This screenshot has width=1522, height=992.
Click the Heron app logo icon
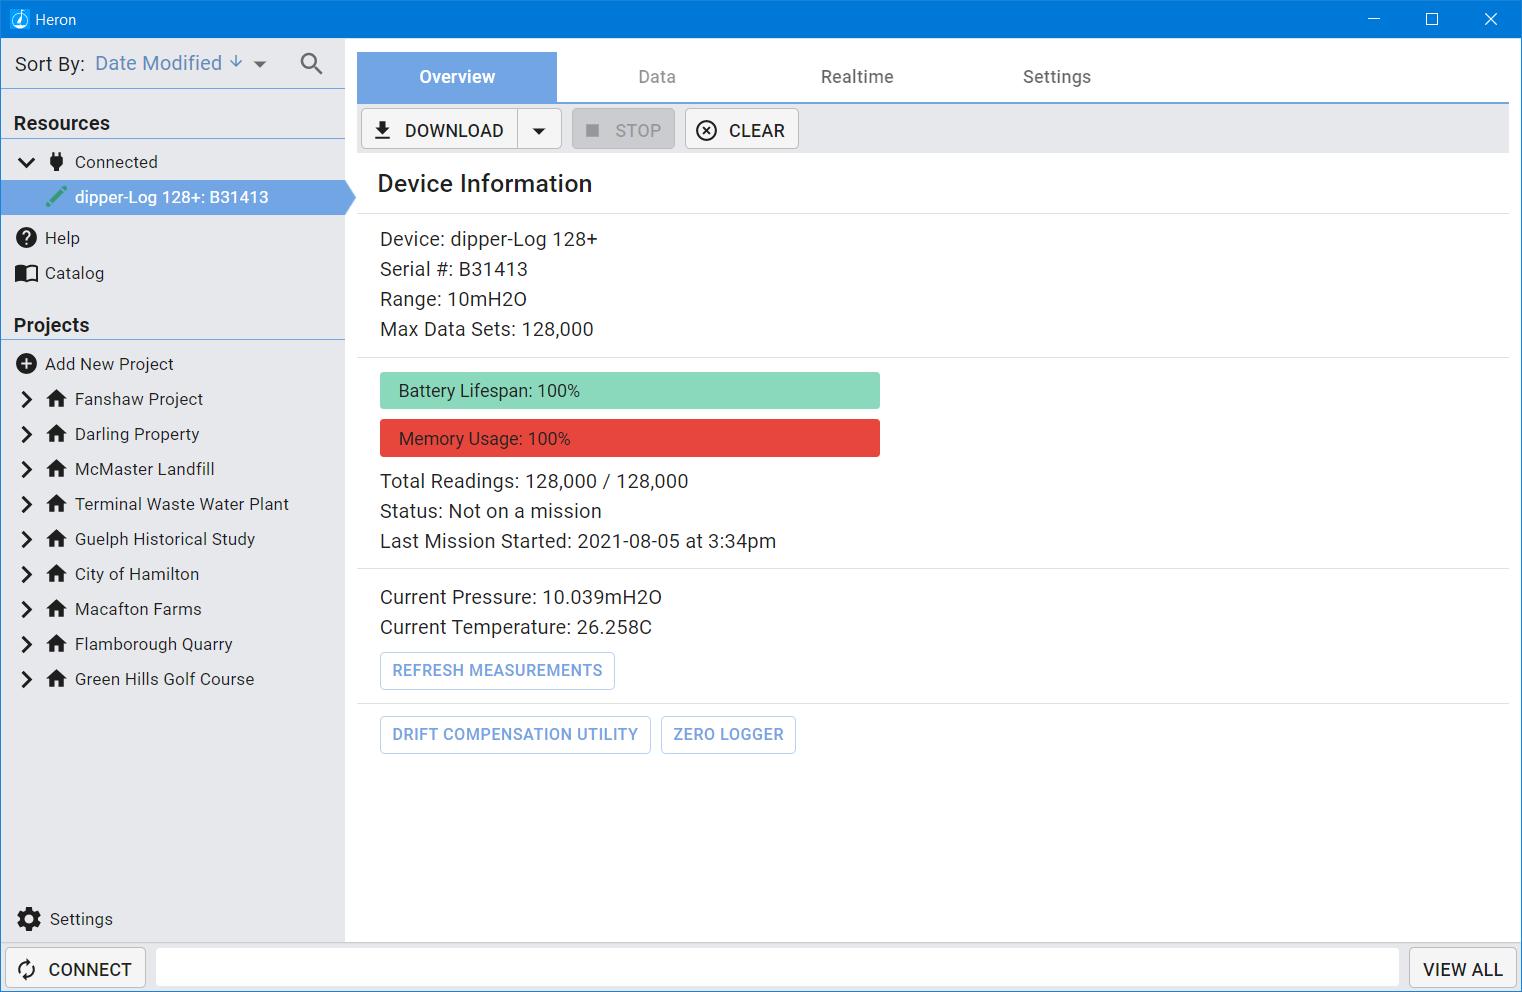(x=19, y=19)
